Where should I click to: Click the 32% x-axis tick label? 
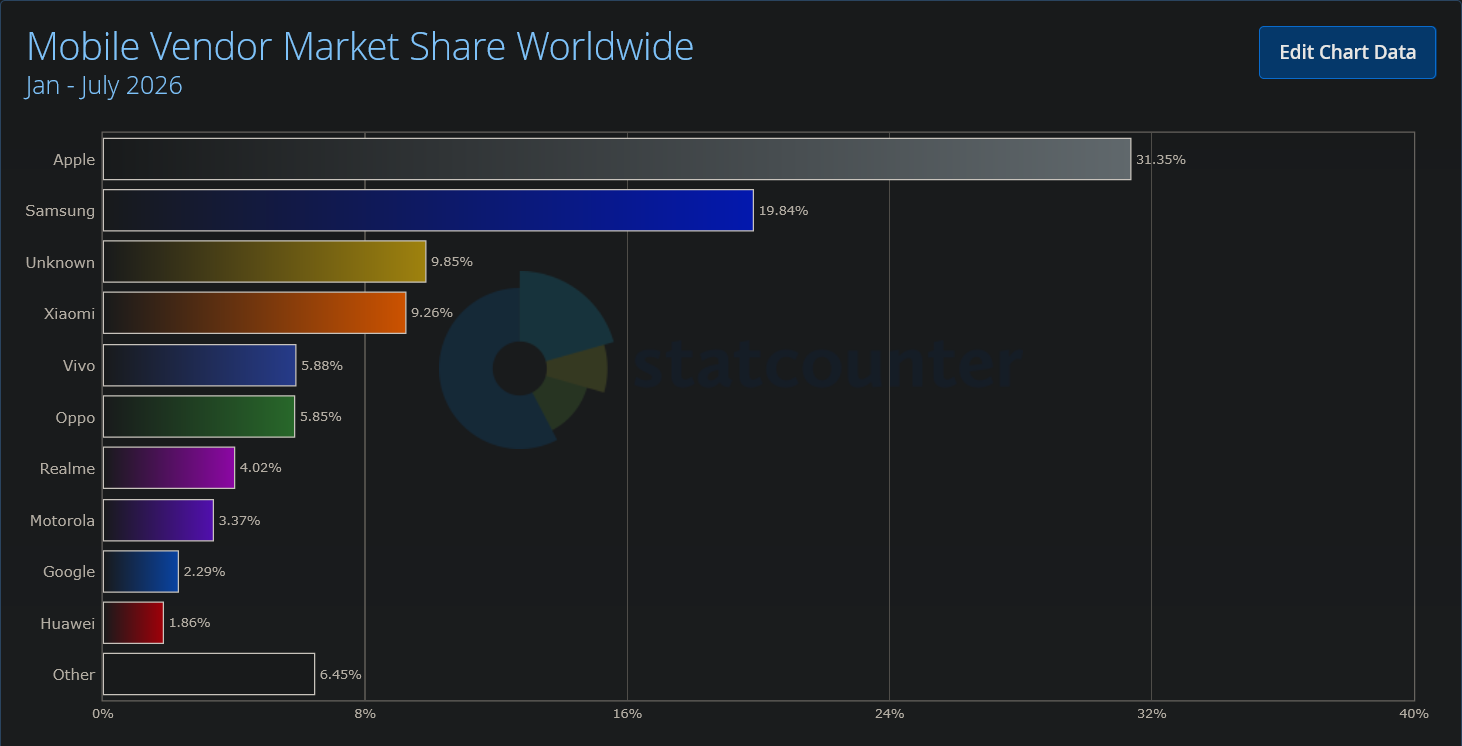[x=1152, y=714]
